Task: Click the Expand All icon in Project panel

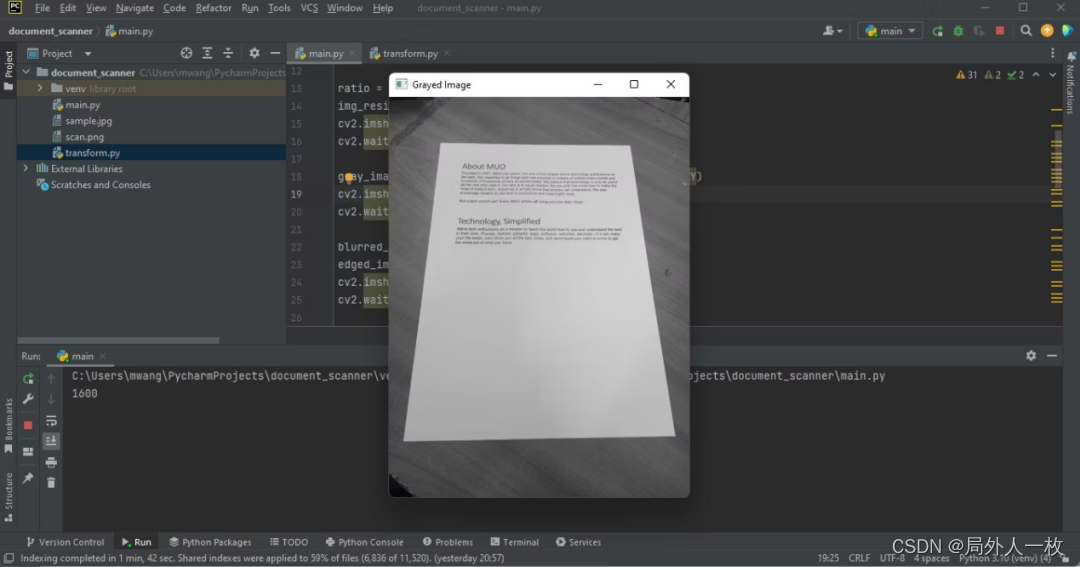Action: [x=207, y=53]
